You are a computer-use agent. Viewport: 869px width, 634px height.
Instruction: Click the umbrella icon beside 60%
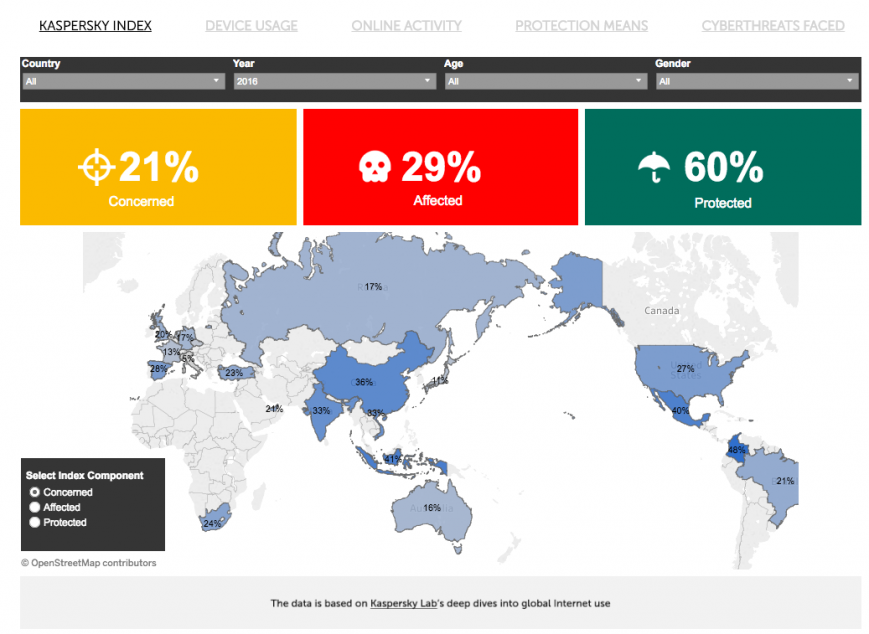click(654, 167)
